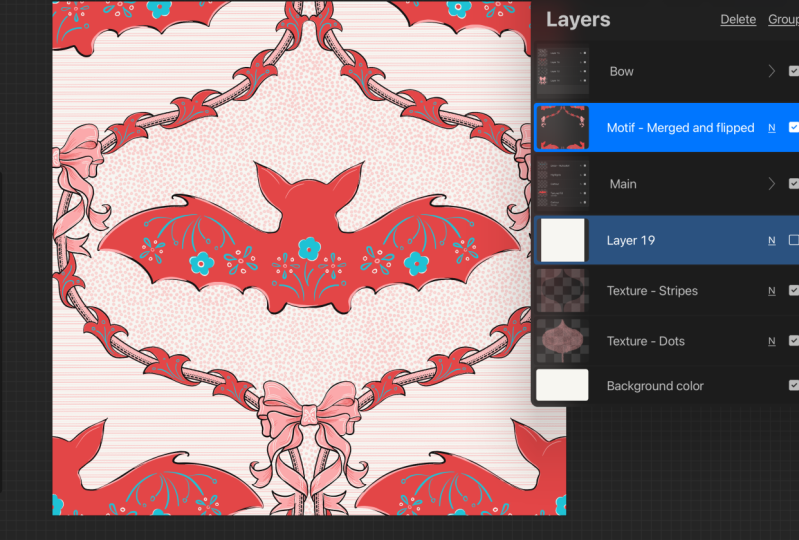Select the Motif - Merged and flipped thumbnail
This screenshot has width=799, height=540.
tap(563, 127)
